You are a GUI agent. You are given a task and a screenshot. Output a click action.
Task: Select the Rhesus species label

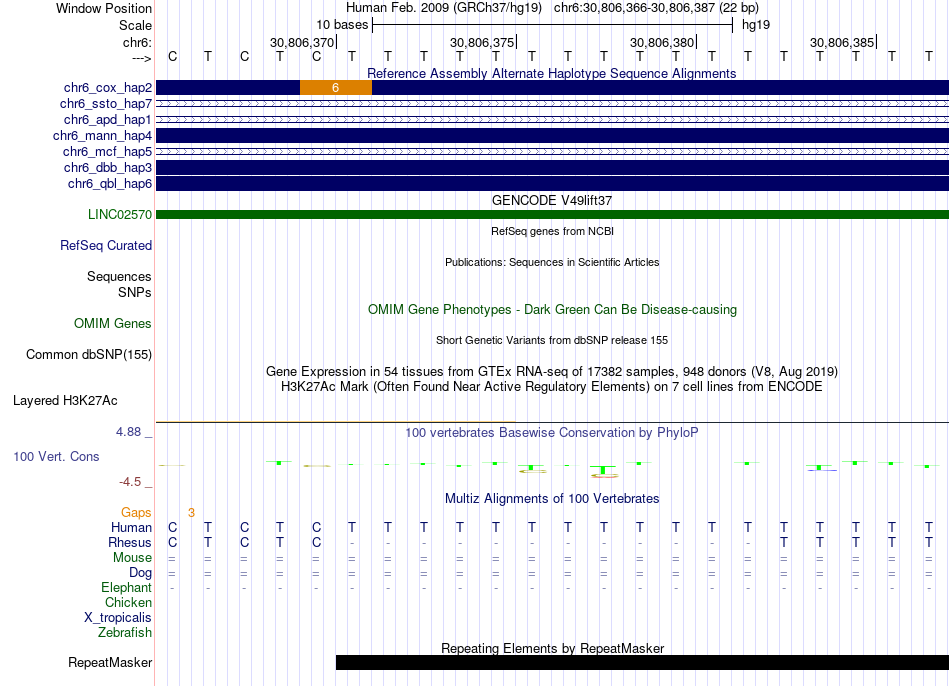(130, 542)
